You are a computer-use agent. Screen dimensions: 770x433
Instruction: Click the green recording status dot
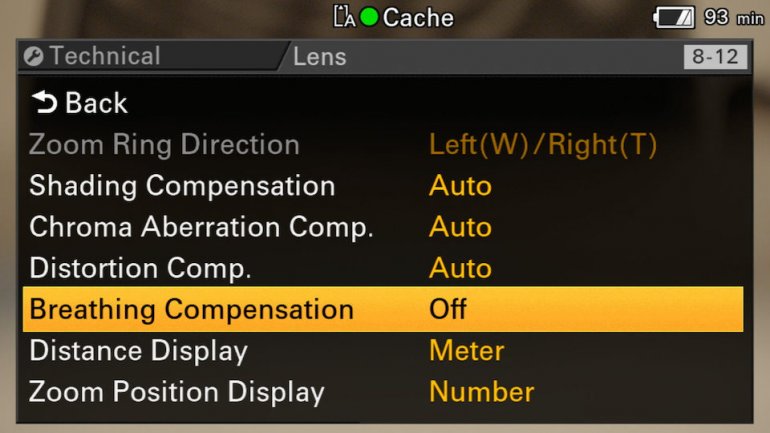point(369,18)
